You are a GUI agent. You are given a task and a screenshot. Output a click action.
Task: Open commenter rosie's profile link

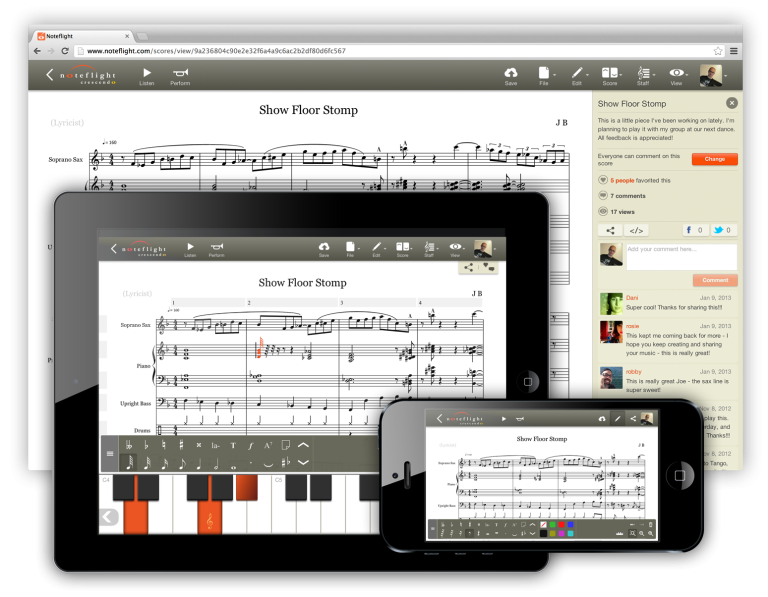[632, 326]
